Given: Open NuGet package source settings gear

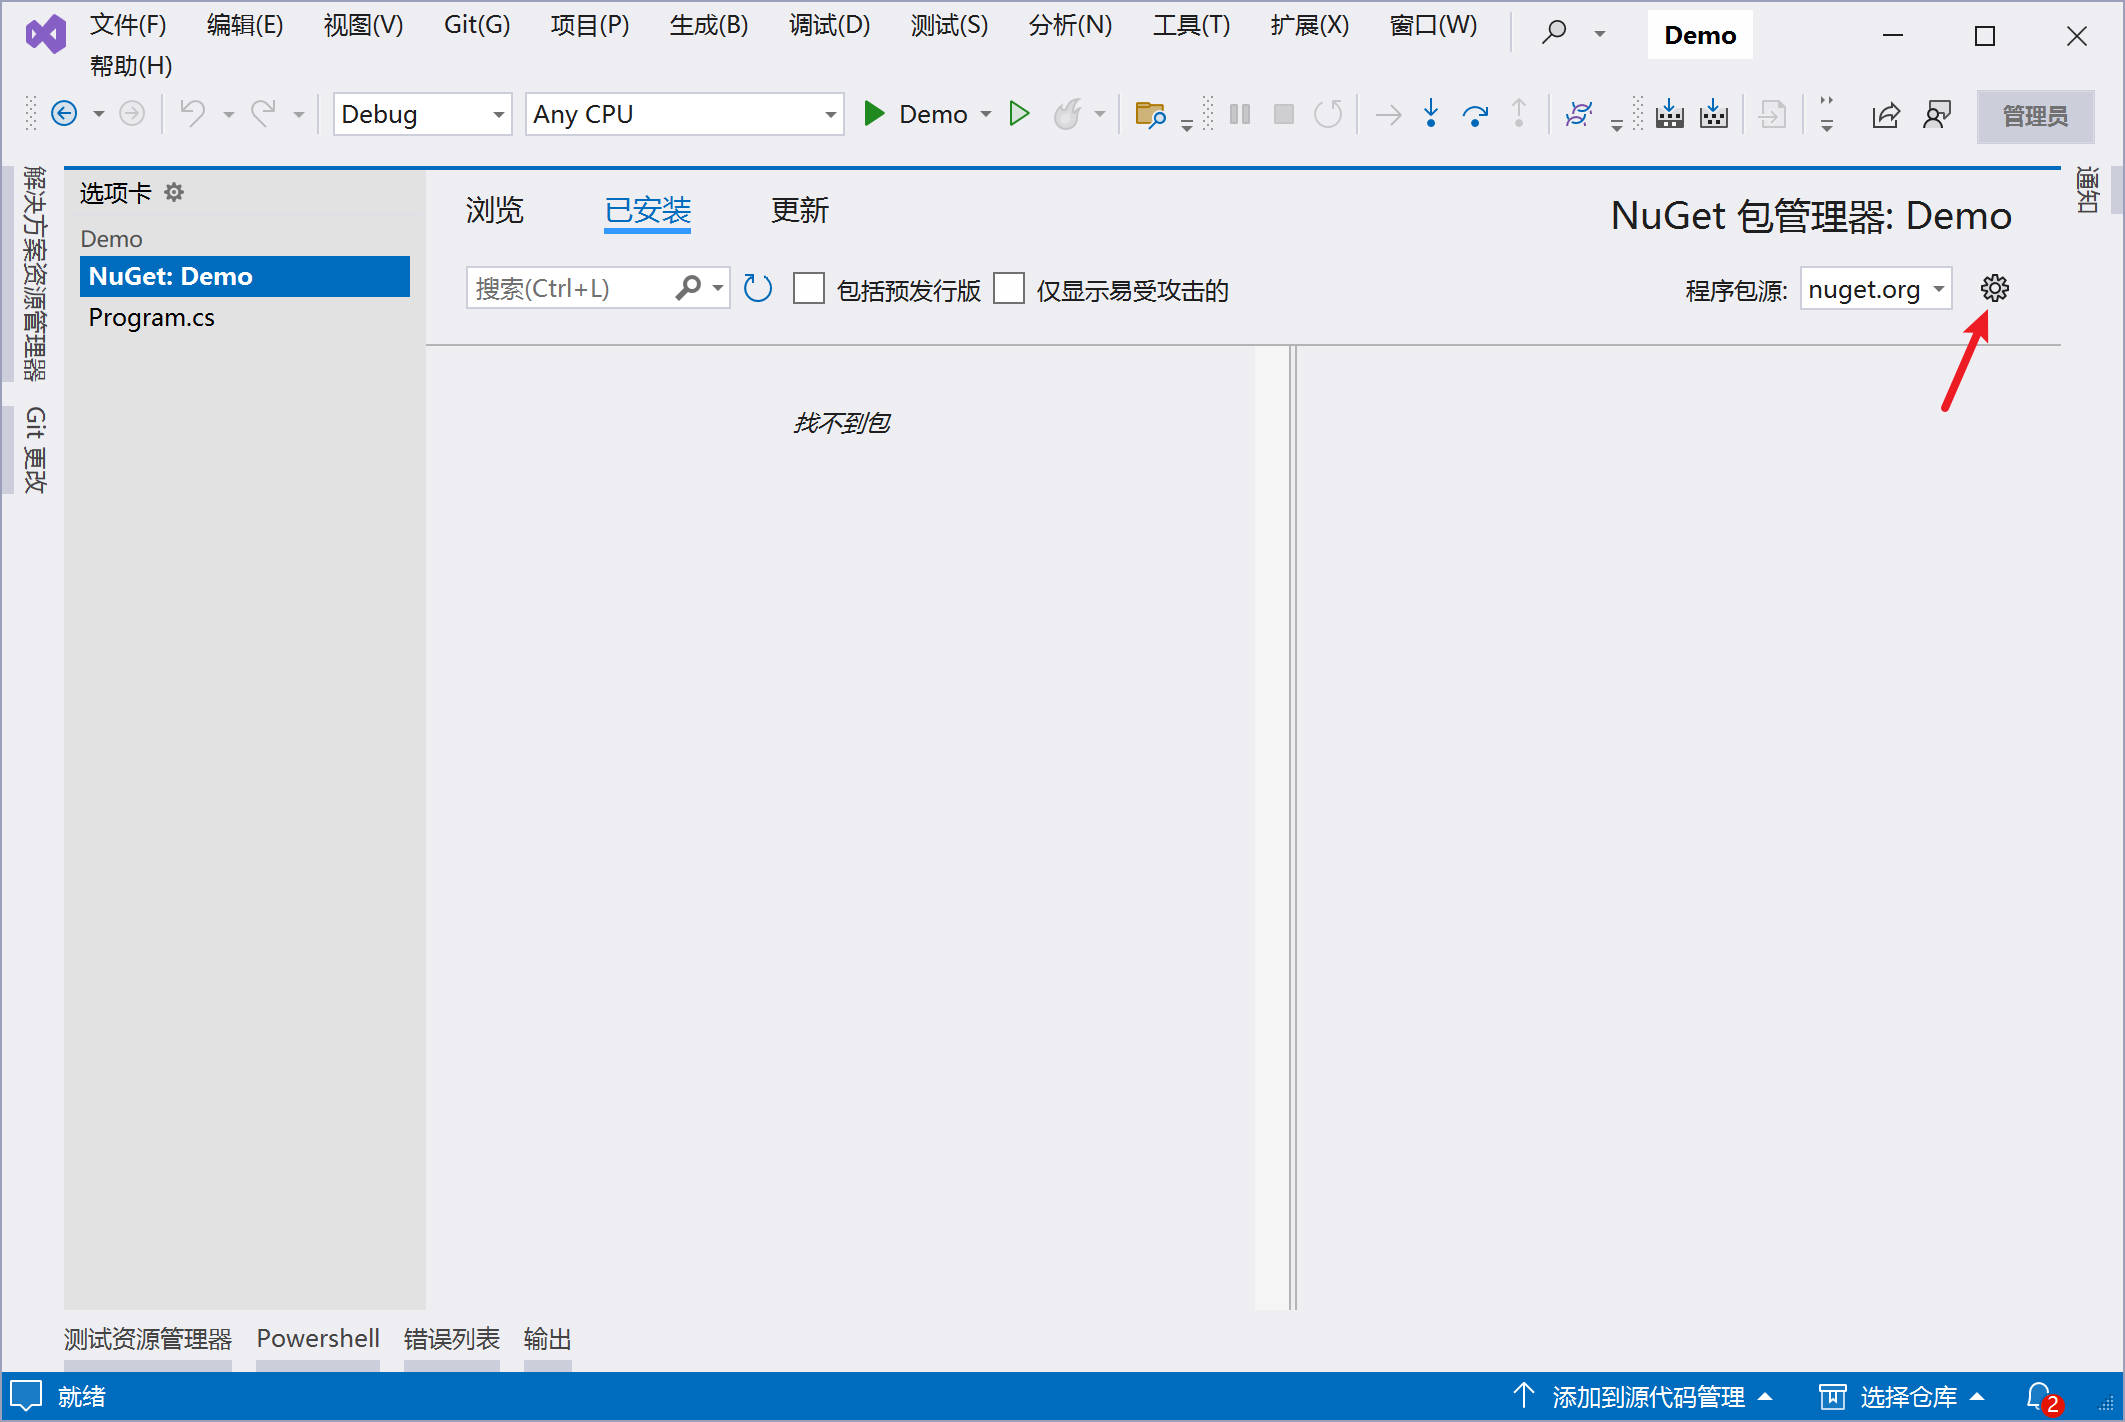Looking at the screenshot, I should tap(1995, 289).
